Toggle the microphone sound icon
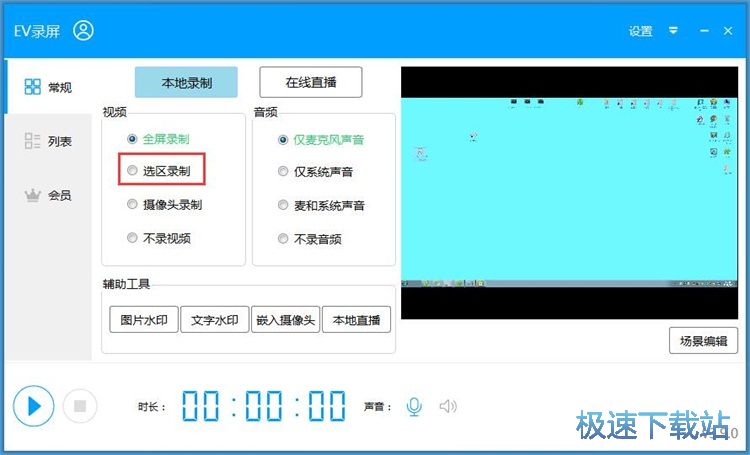 (x=414, y=407)
